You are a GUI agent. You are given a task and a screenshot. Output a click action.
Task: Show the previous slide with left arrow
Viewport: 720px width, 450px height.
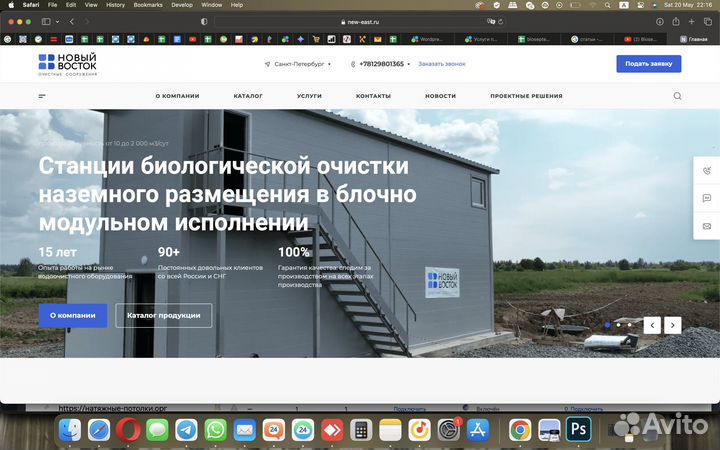click(x=652, y=325)
